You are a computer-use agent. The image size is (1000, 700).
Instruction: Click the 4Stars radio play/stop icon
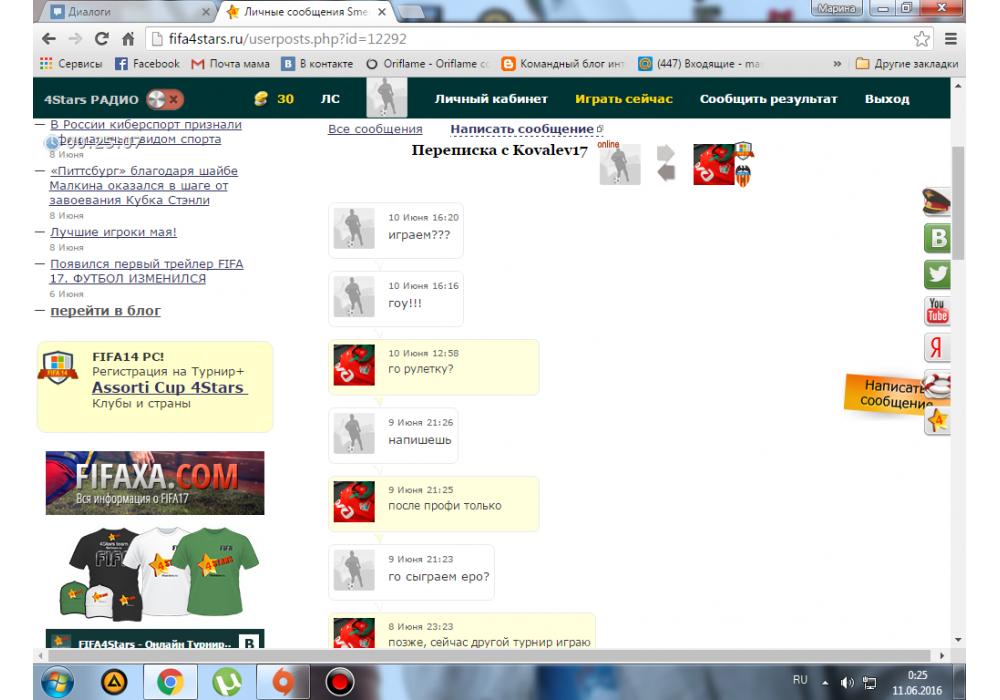165,100
